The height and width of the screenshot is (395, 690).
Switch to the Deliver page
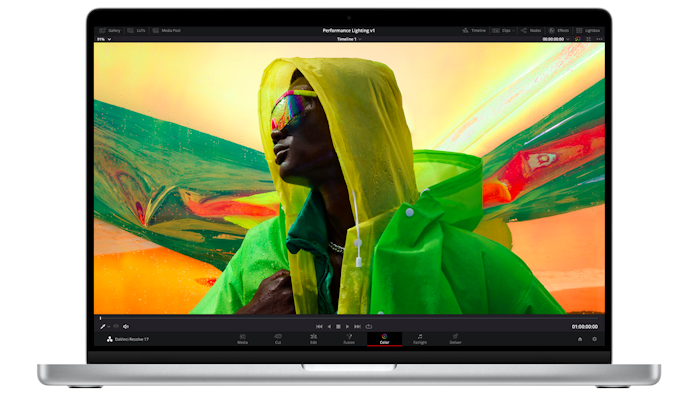point(455,339)
